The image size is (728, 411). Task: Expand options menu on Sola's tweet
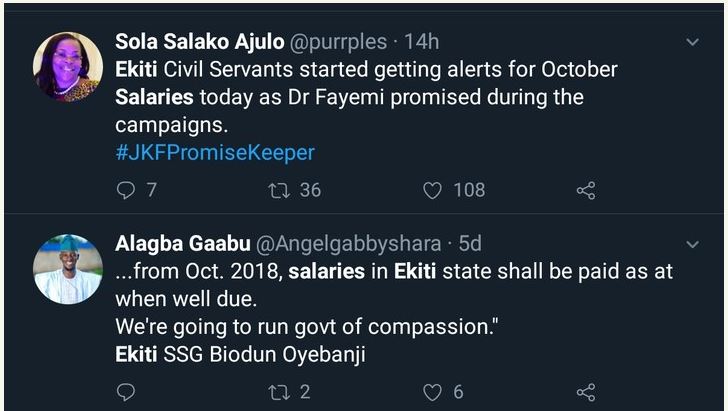coord(692,43)
